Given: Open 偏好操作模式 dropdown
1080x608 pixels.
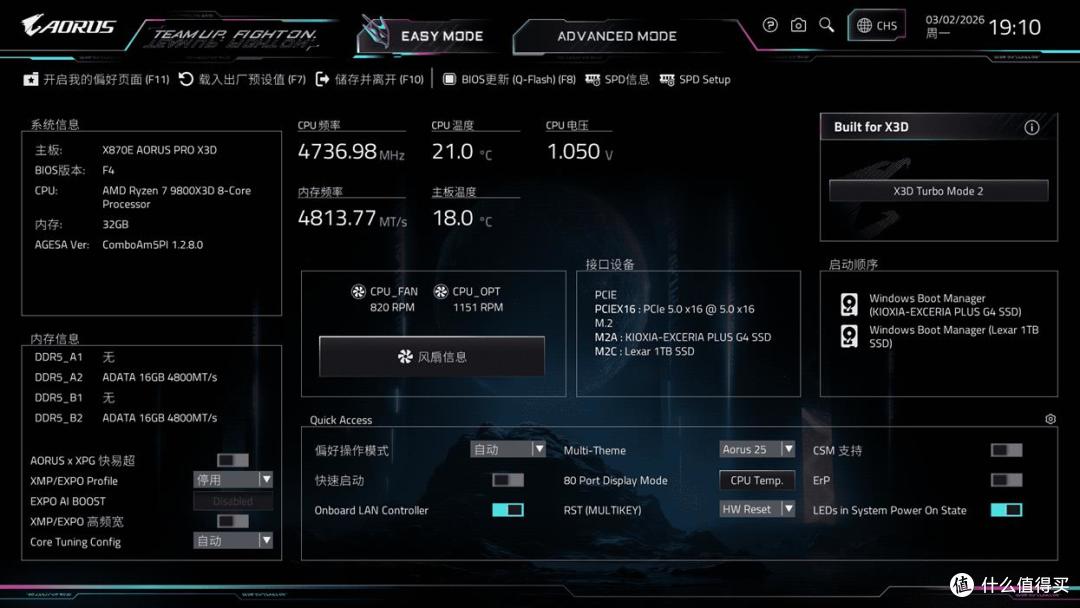Looking at the screenshot, I should (x=508, y=450).
